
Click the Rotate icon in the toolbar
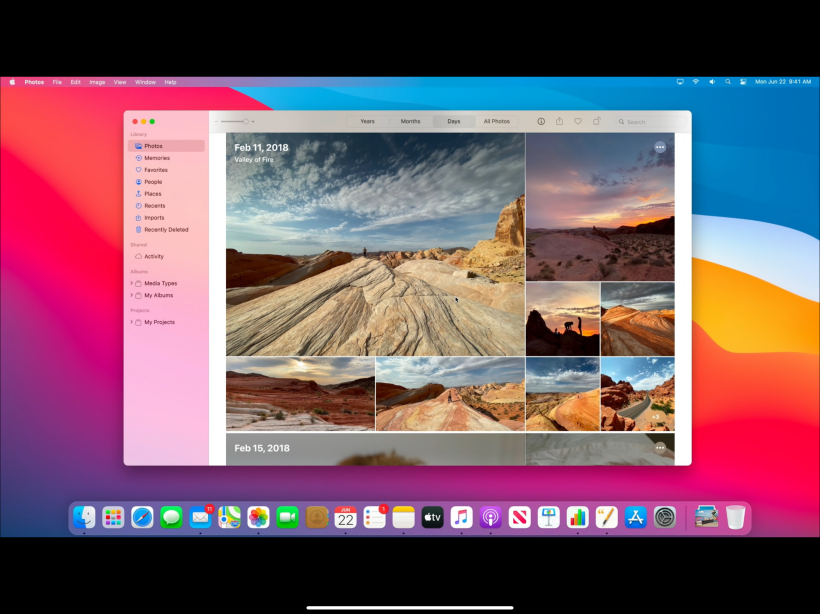tap(596, 121)
